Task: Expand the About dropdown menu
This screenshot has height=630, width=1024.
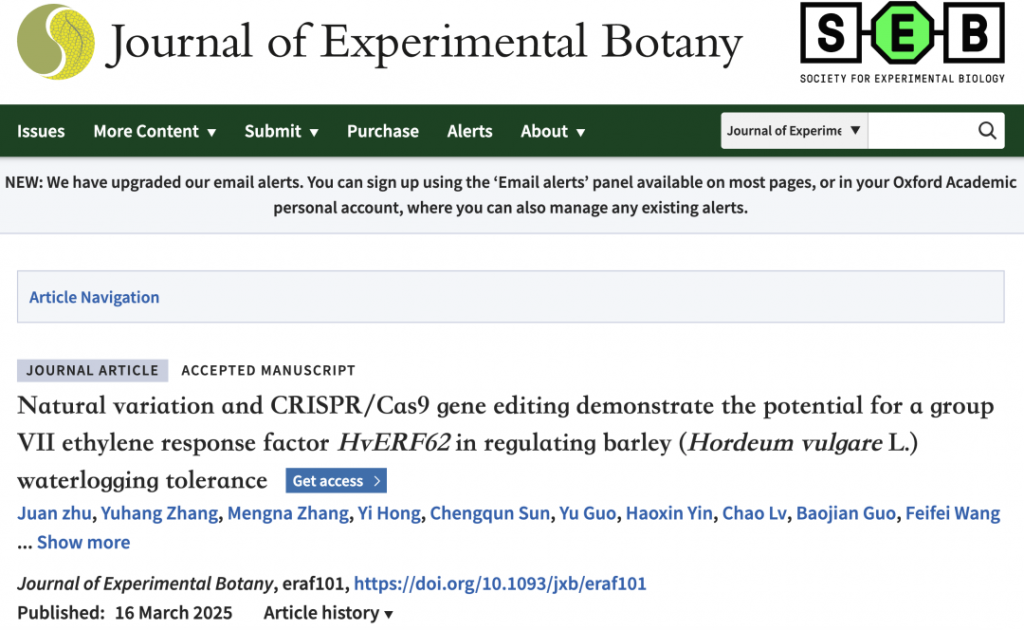Action: click(x=552, y=131)
